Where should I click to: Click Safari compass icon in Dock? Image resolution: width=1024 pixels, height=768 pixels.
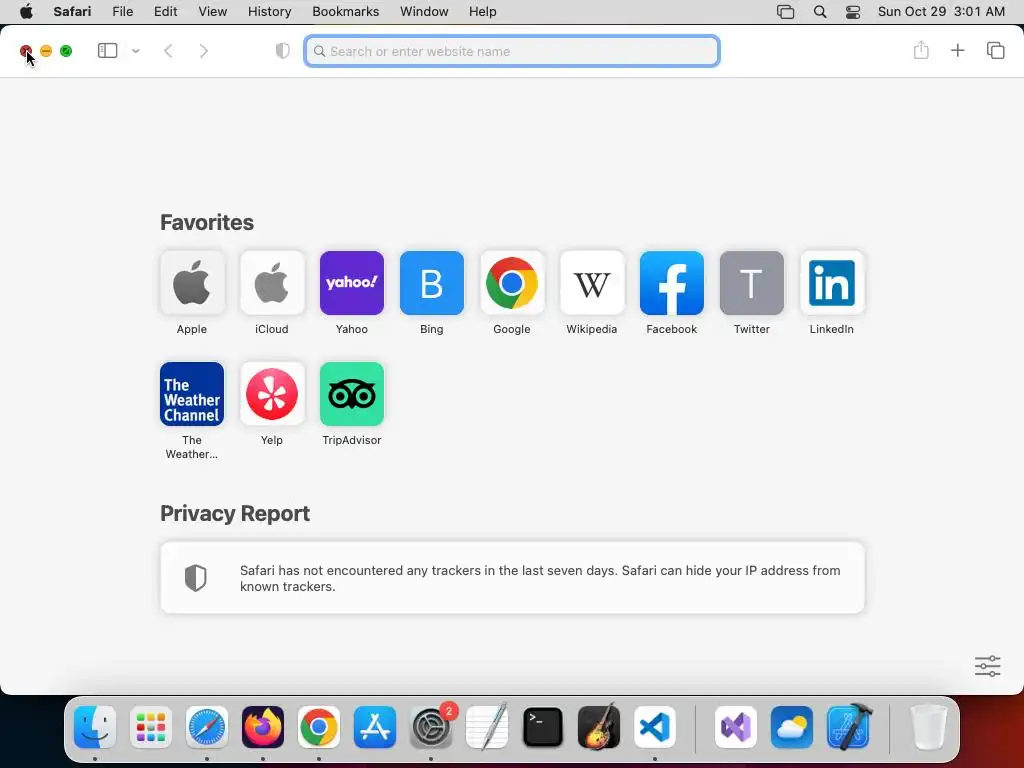[x=207, y=727]
